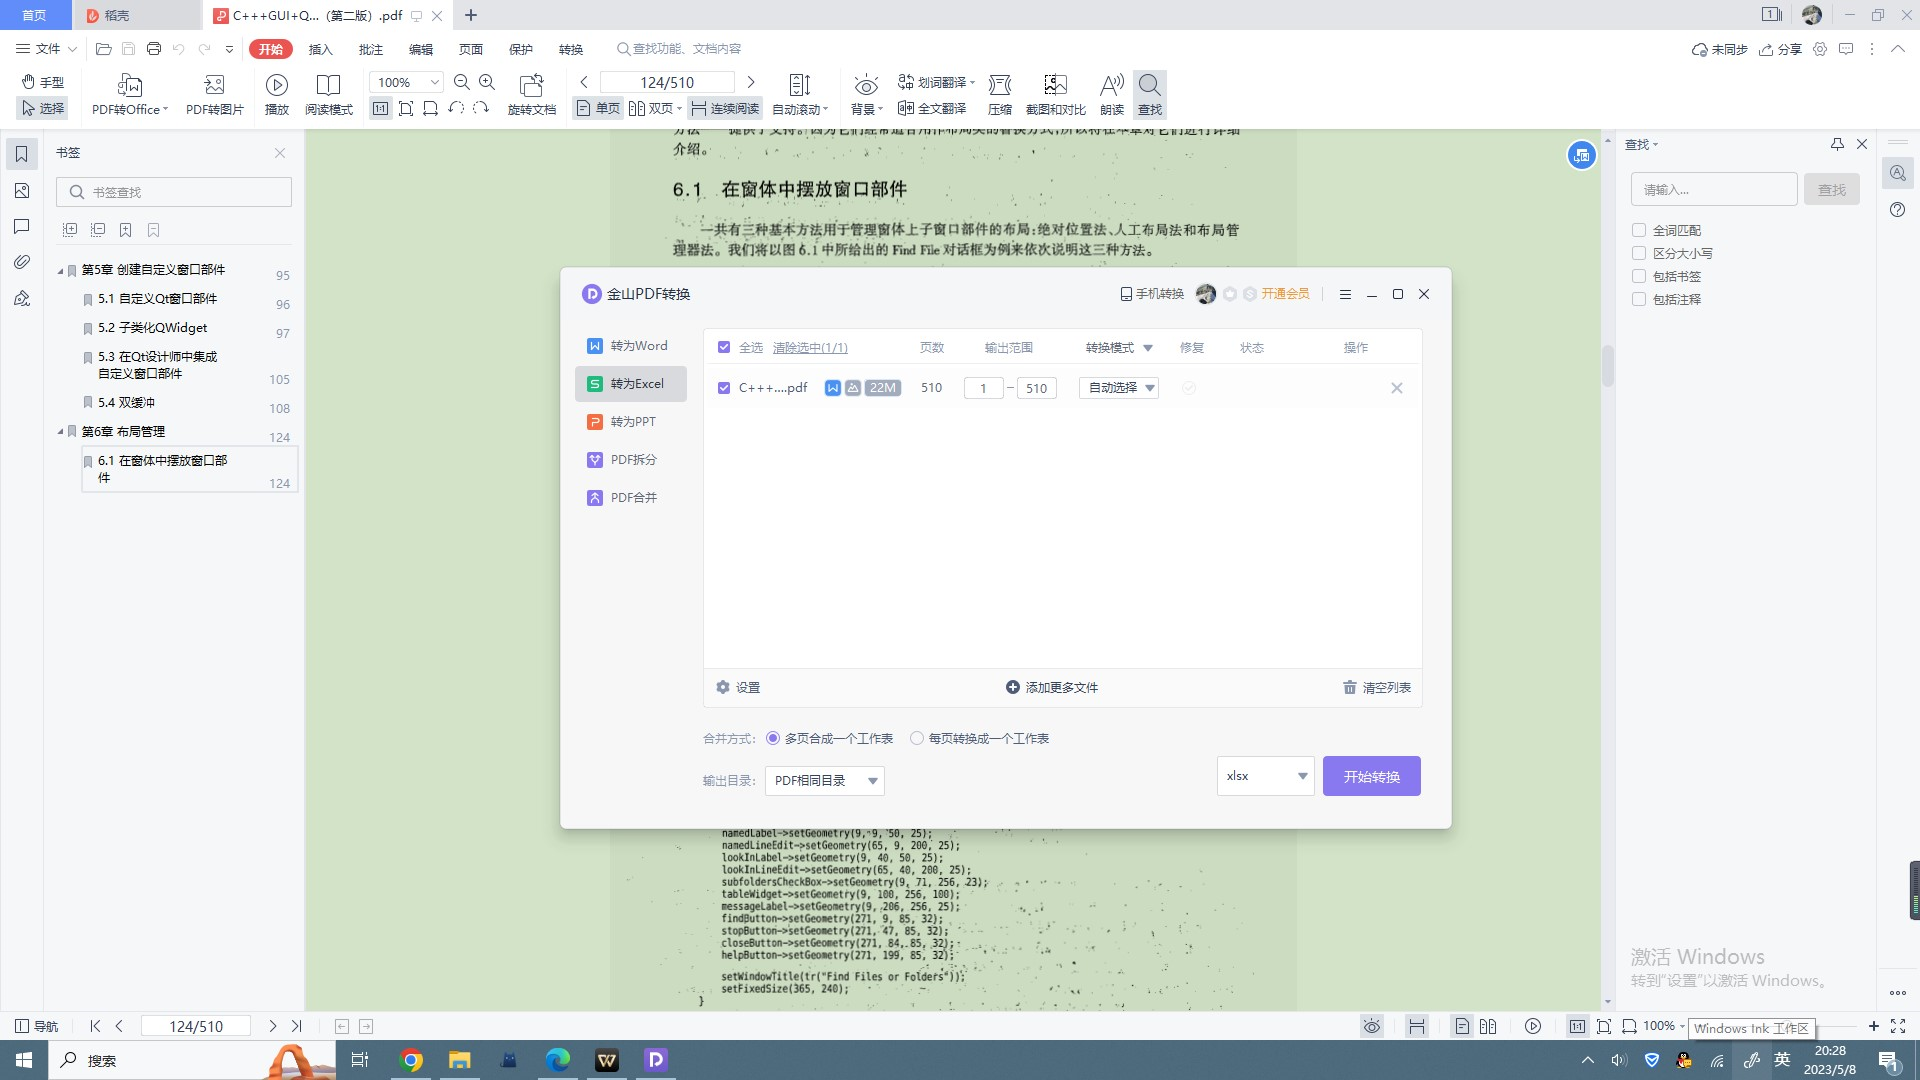Switch to 阅读模式
The width and height of the screenshot is (1920, 1080).
pyautogui.click(x=329, y=95)
